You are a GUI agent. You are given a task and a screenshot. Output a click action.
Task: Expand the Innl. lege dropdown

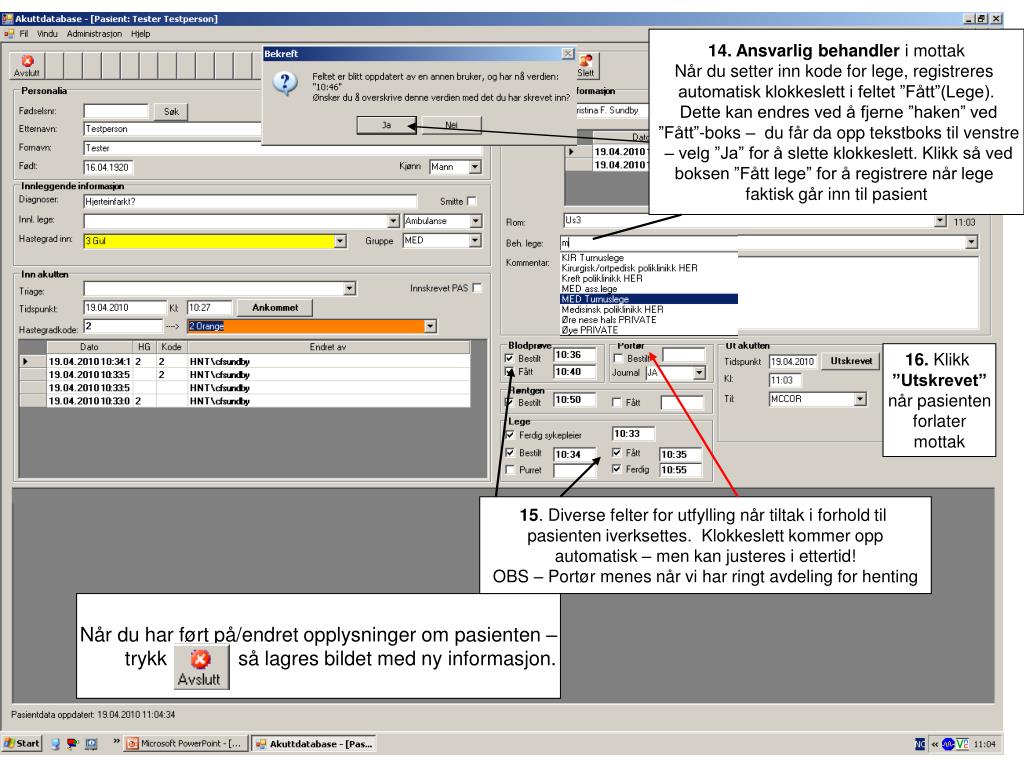393,221
